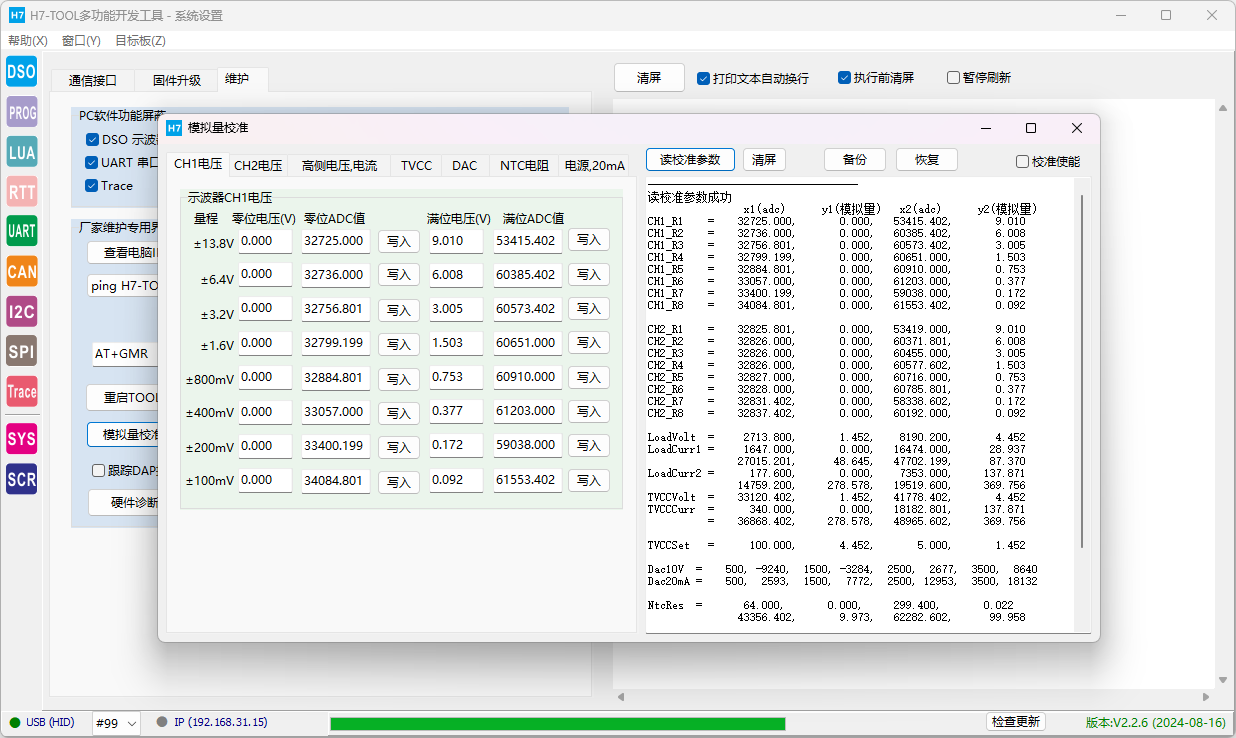
Task: Uncheck the 执行前清屏 option
Action: tap(845, 78)
